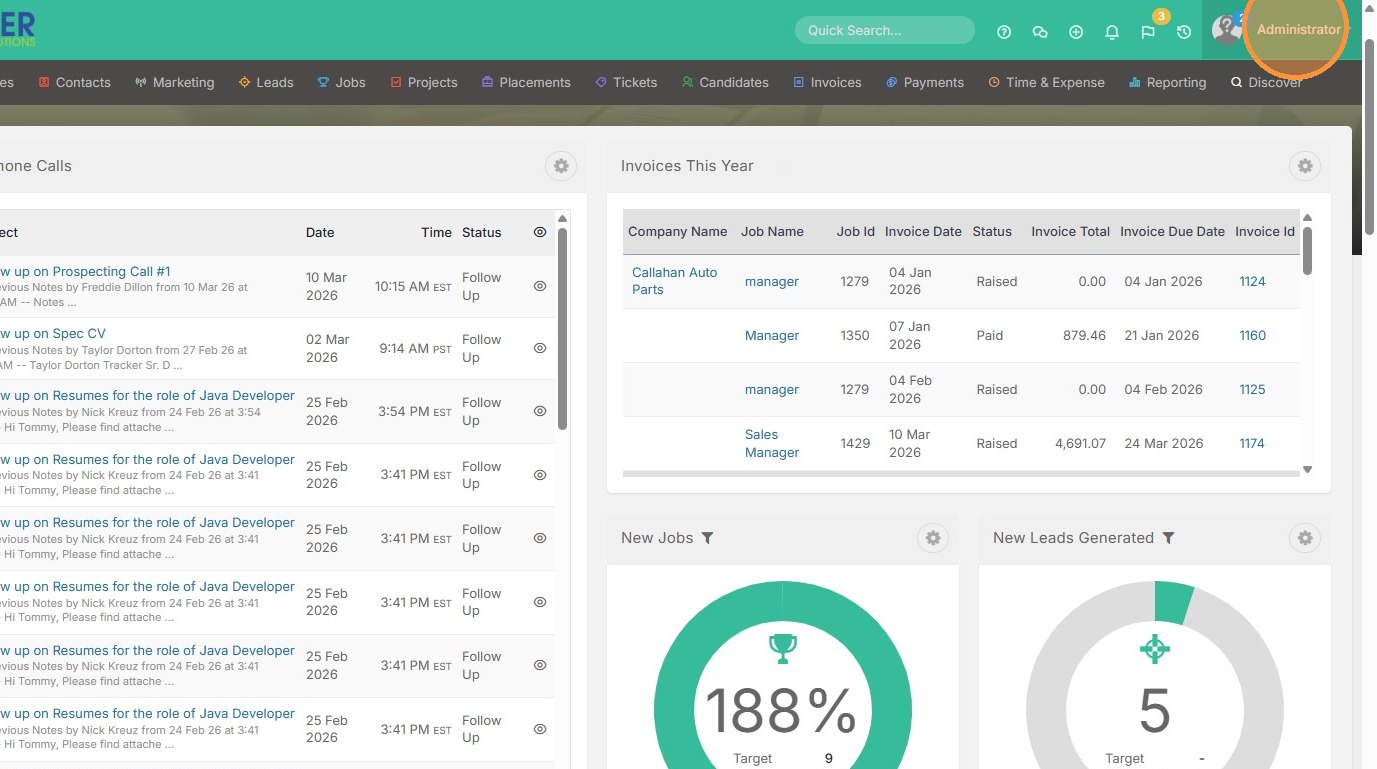Open the Time & Expense menu
Screen dimensions: 1377x769
tap(1046, 82)
